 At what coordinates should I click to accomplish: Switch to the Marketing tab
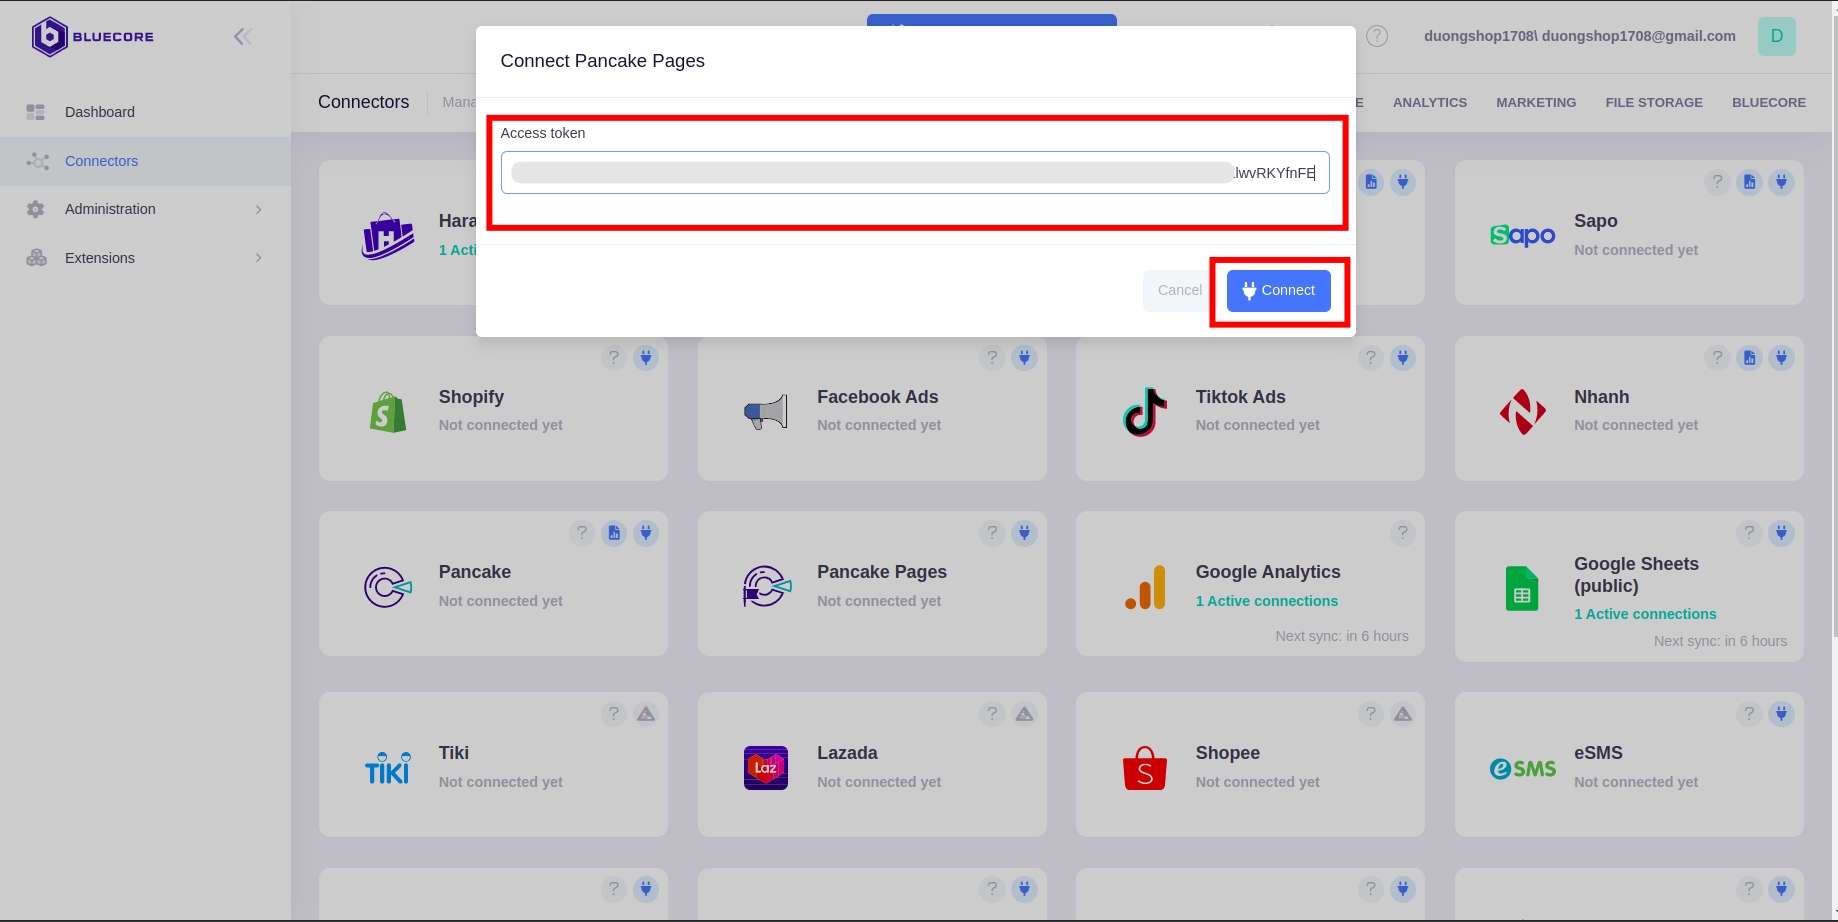click(1535, 102)
